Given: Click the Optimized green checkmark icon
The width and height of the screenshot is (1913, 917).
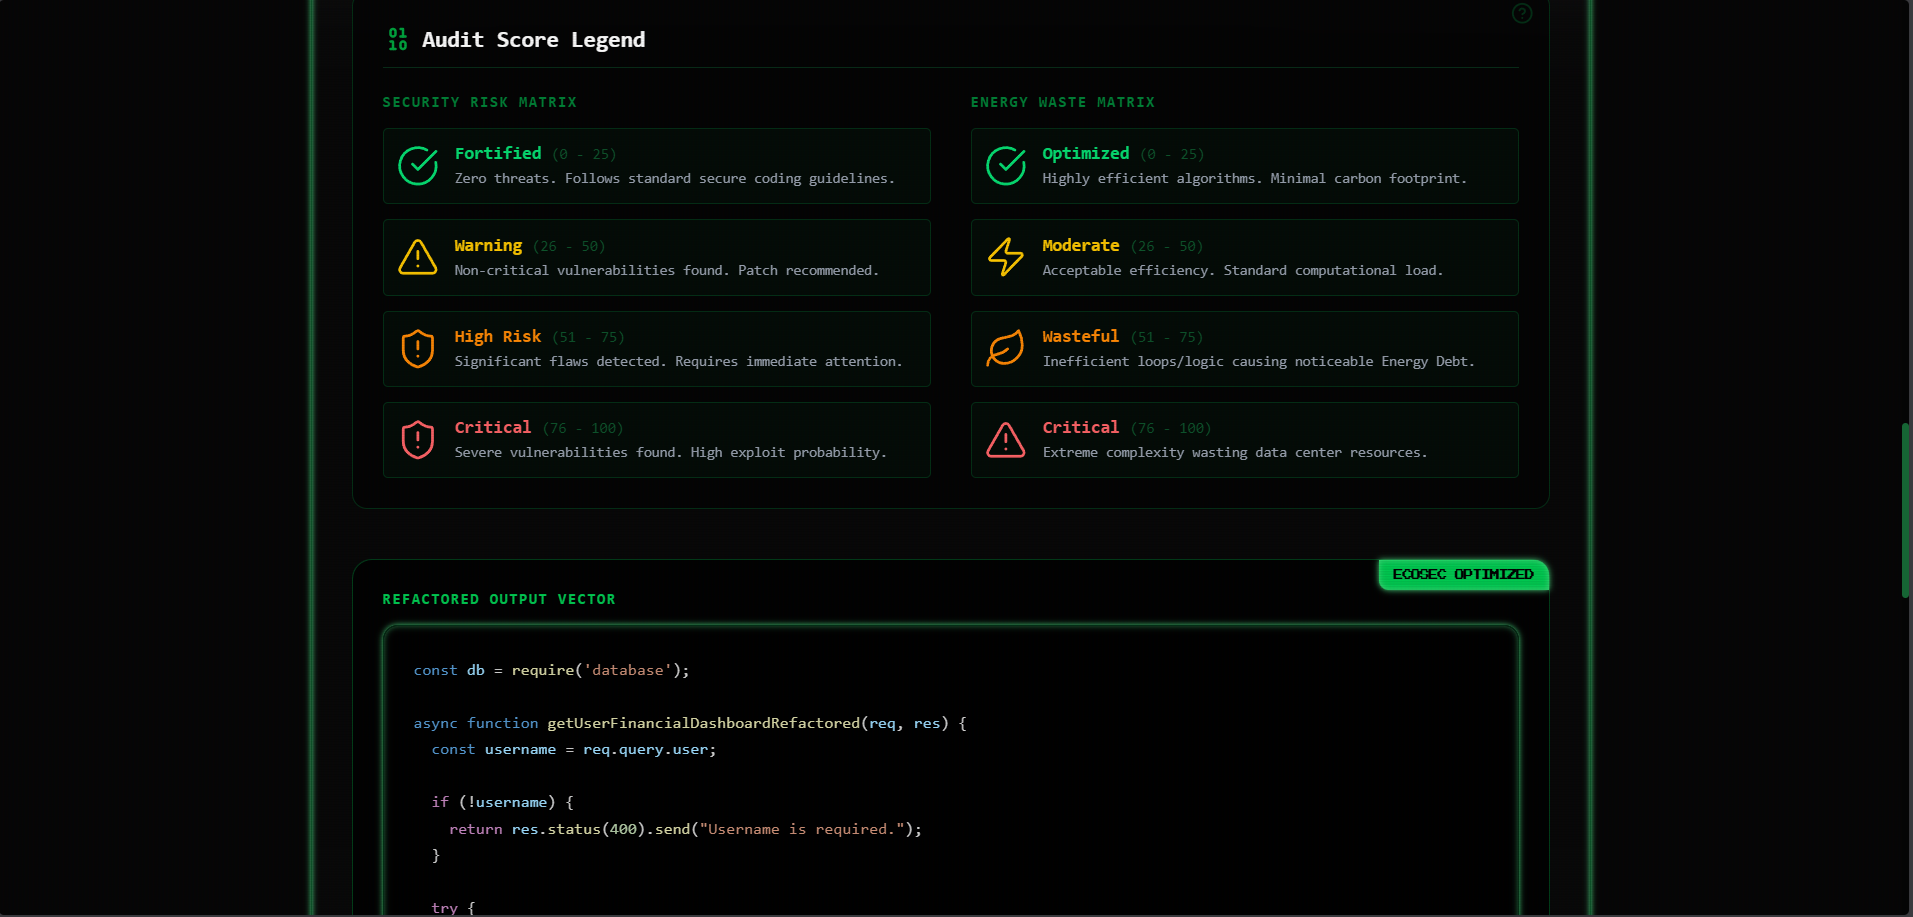Looking at the screenshot, I should pos(1006,166).
